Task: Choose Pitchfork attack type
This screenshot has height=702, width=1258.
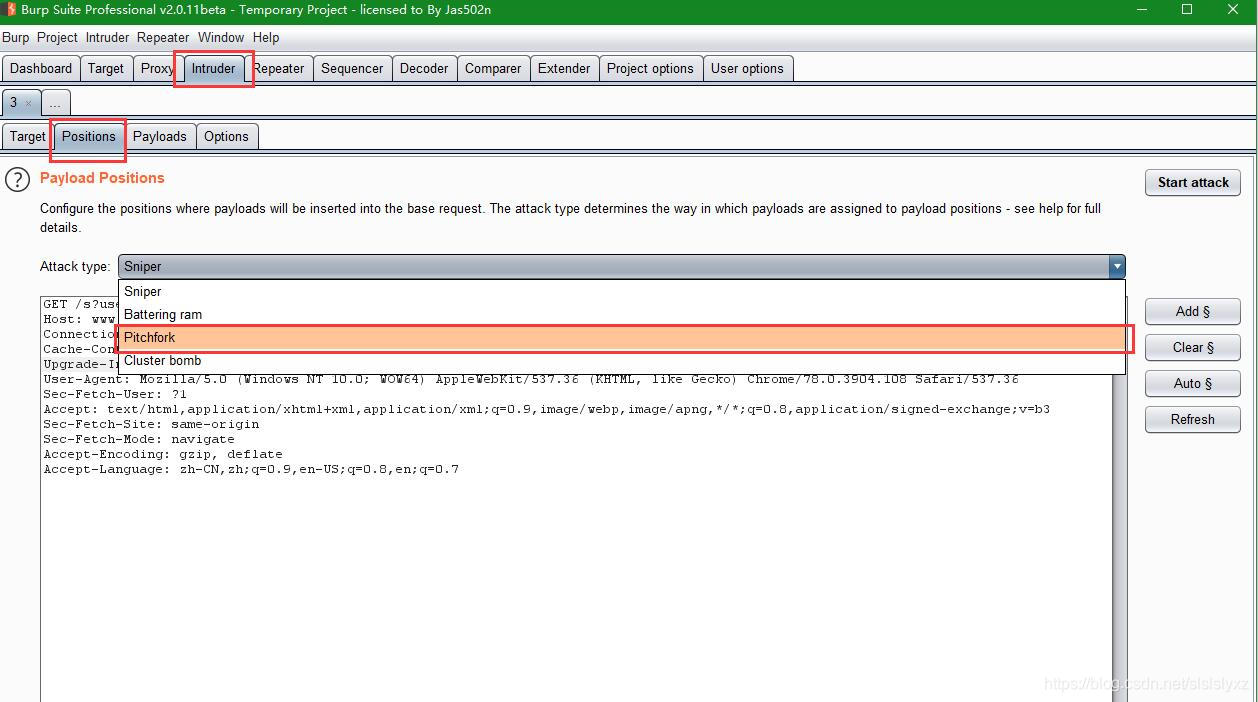Action: [x=622, y=337]
